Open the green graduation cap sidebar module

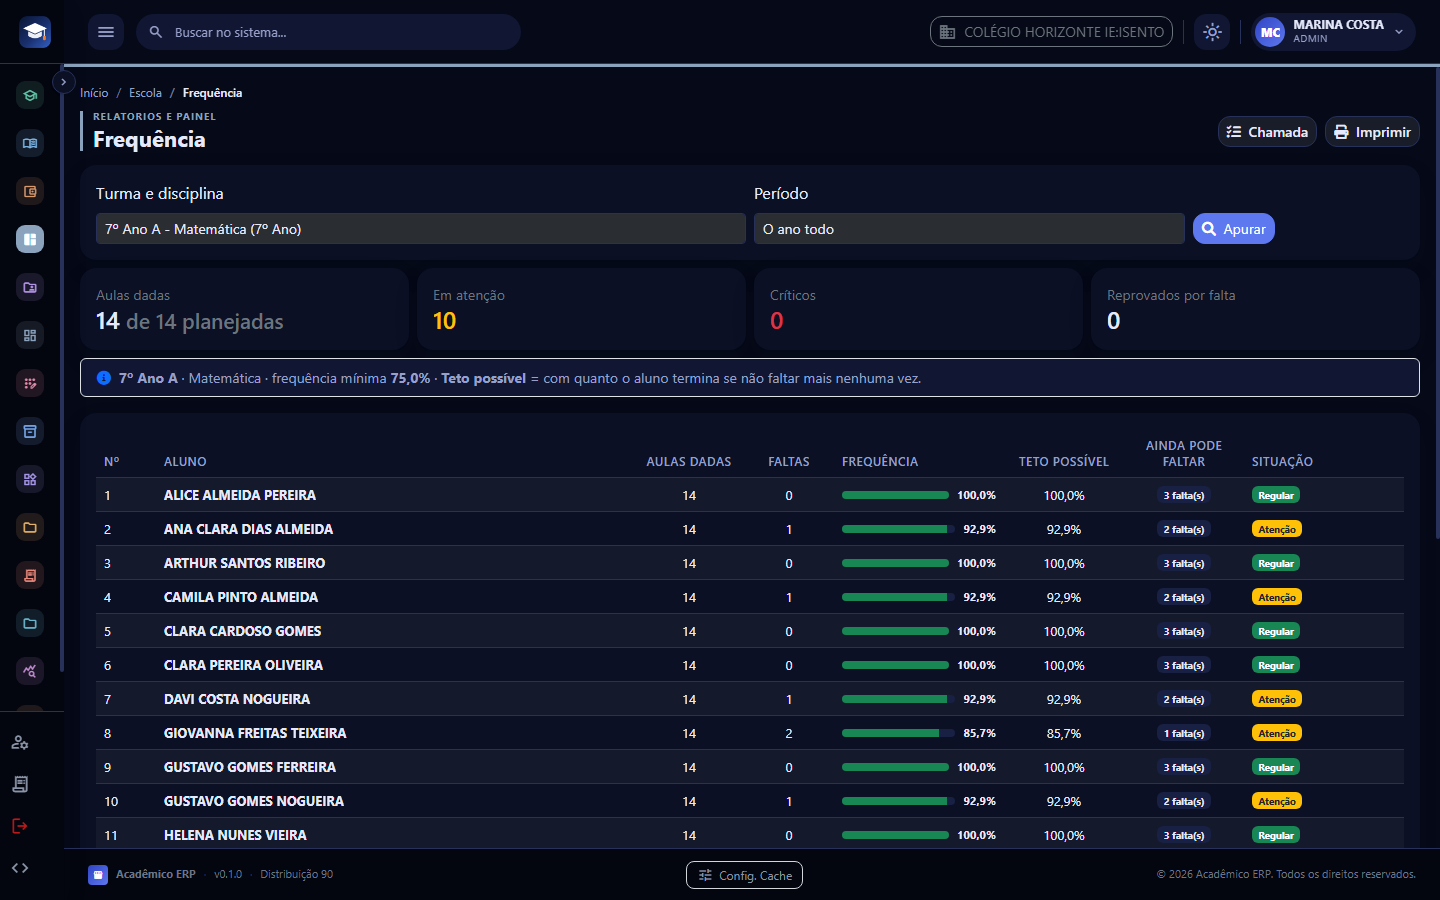click(x=30, y=96)
